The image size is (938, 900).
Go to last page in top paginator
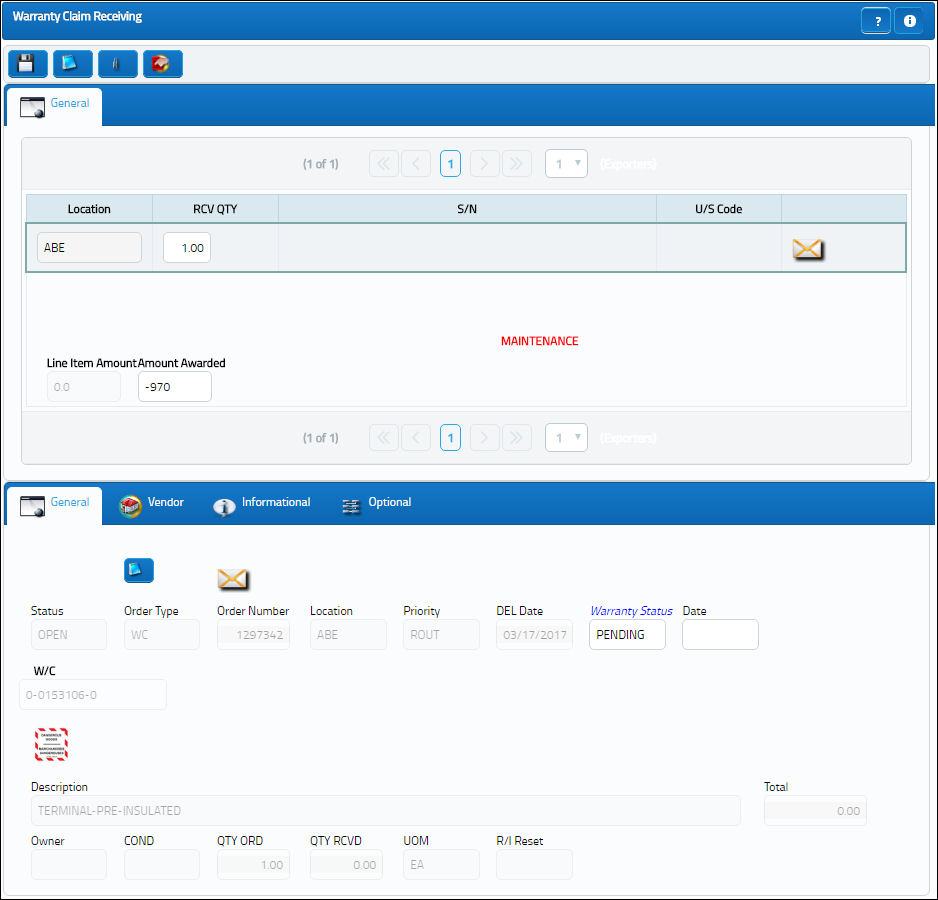pos(517,163)
